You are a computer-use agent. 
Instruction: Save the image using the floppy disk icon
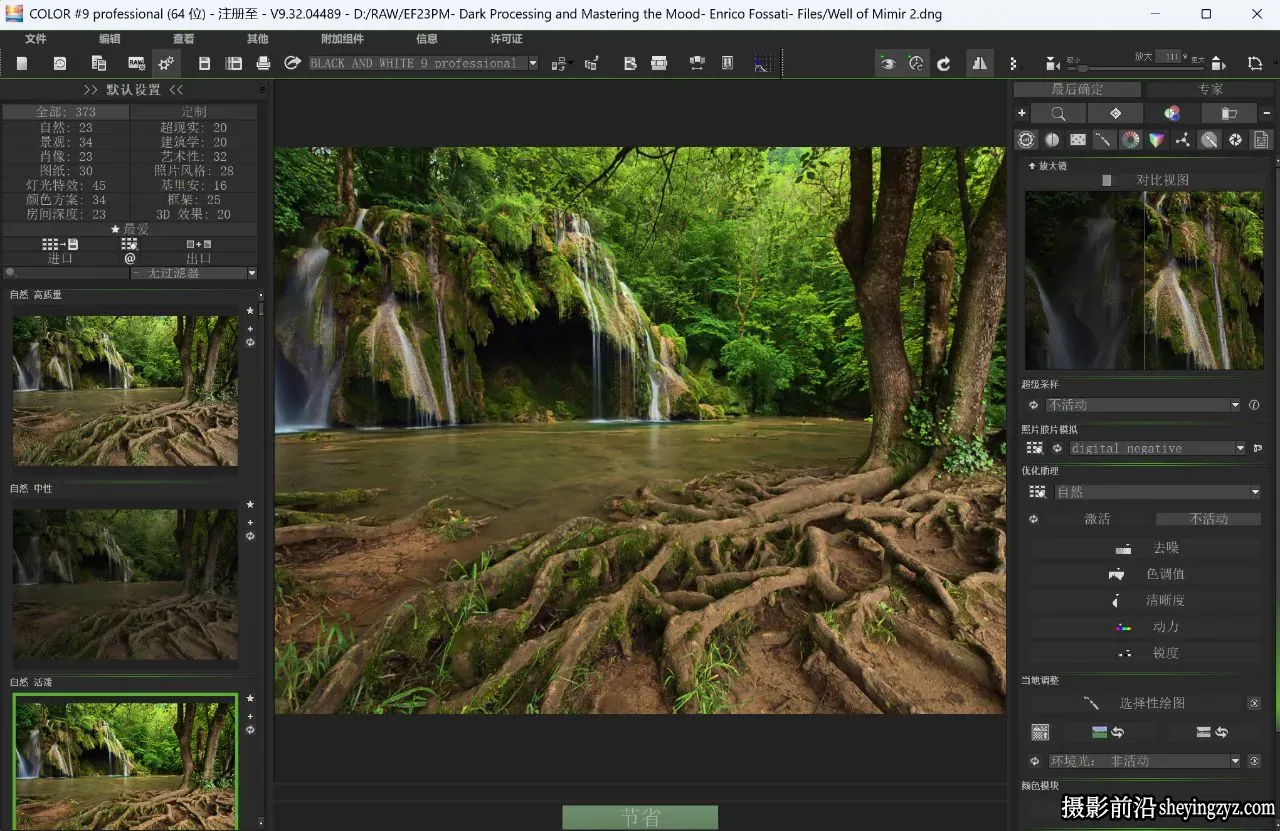204,63
